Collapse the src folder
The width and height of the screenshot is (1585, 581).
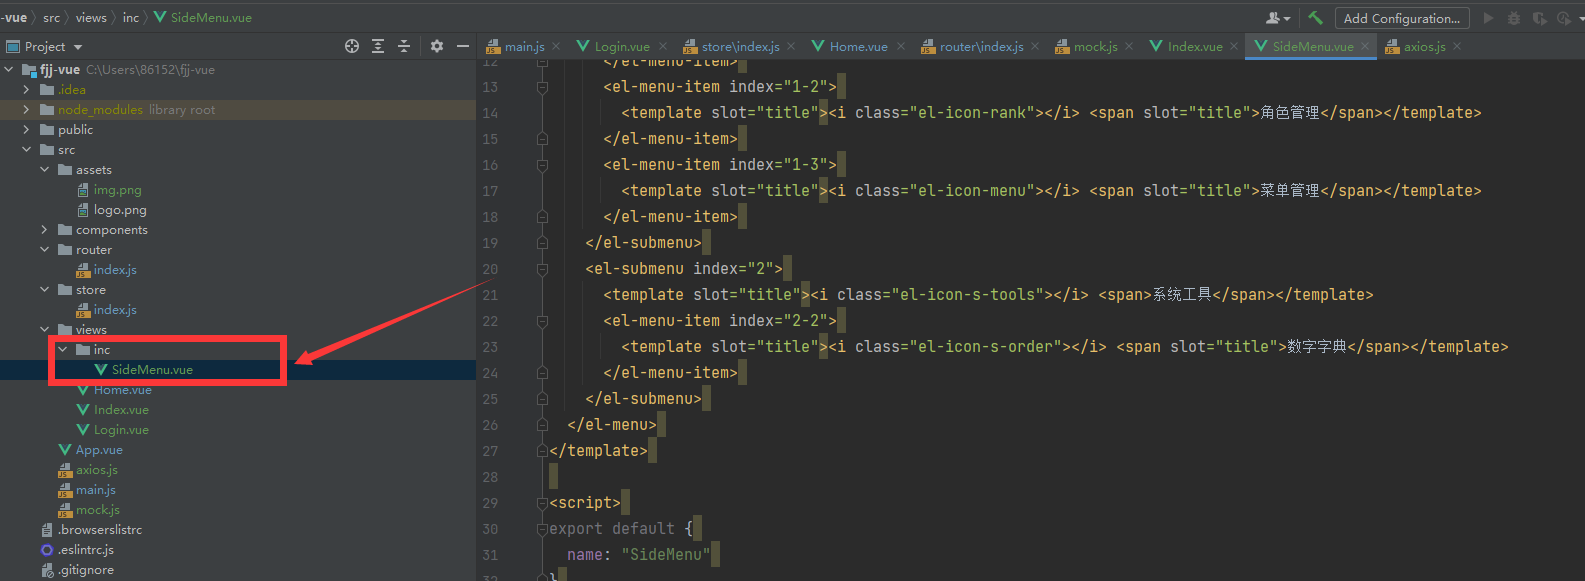point(27,150)
